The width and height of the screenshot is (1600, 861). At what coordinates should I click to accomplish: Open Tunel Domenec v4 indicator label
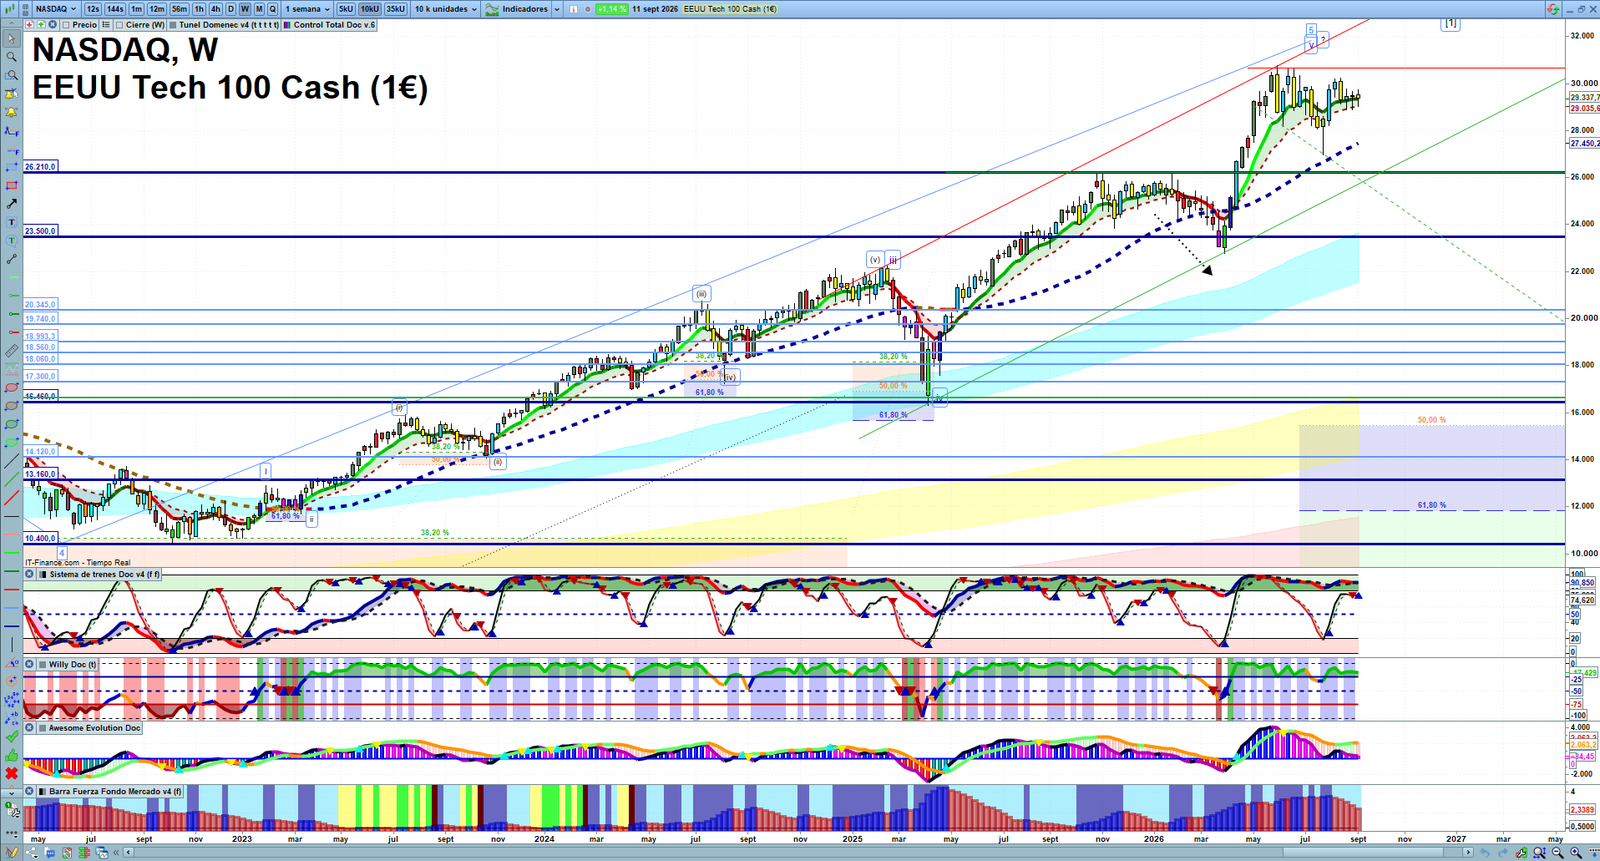[x=229, y=25]
